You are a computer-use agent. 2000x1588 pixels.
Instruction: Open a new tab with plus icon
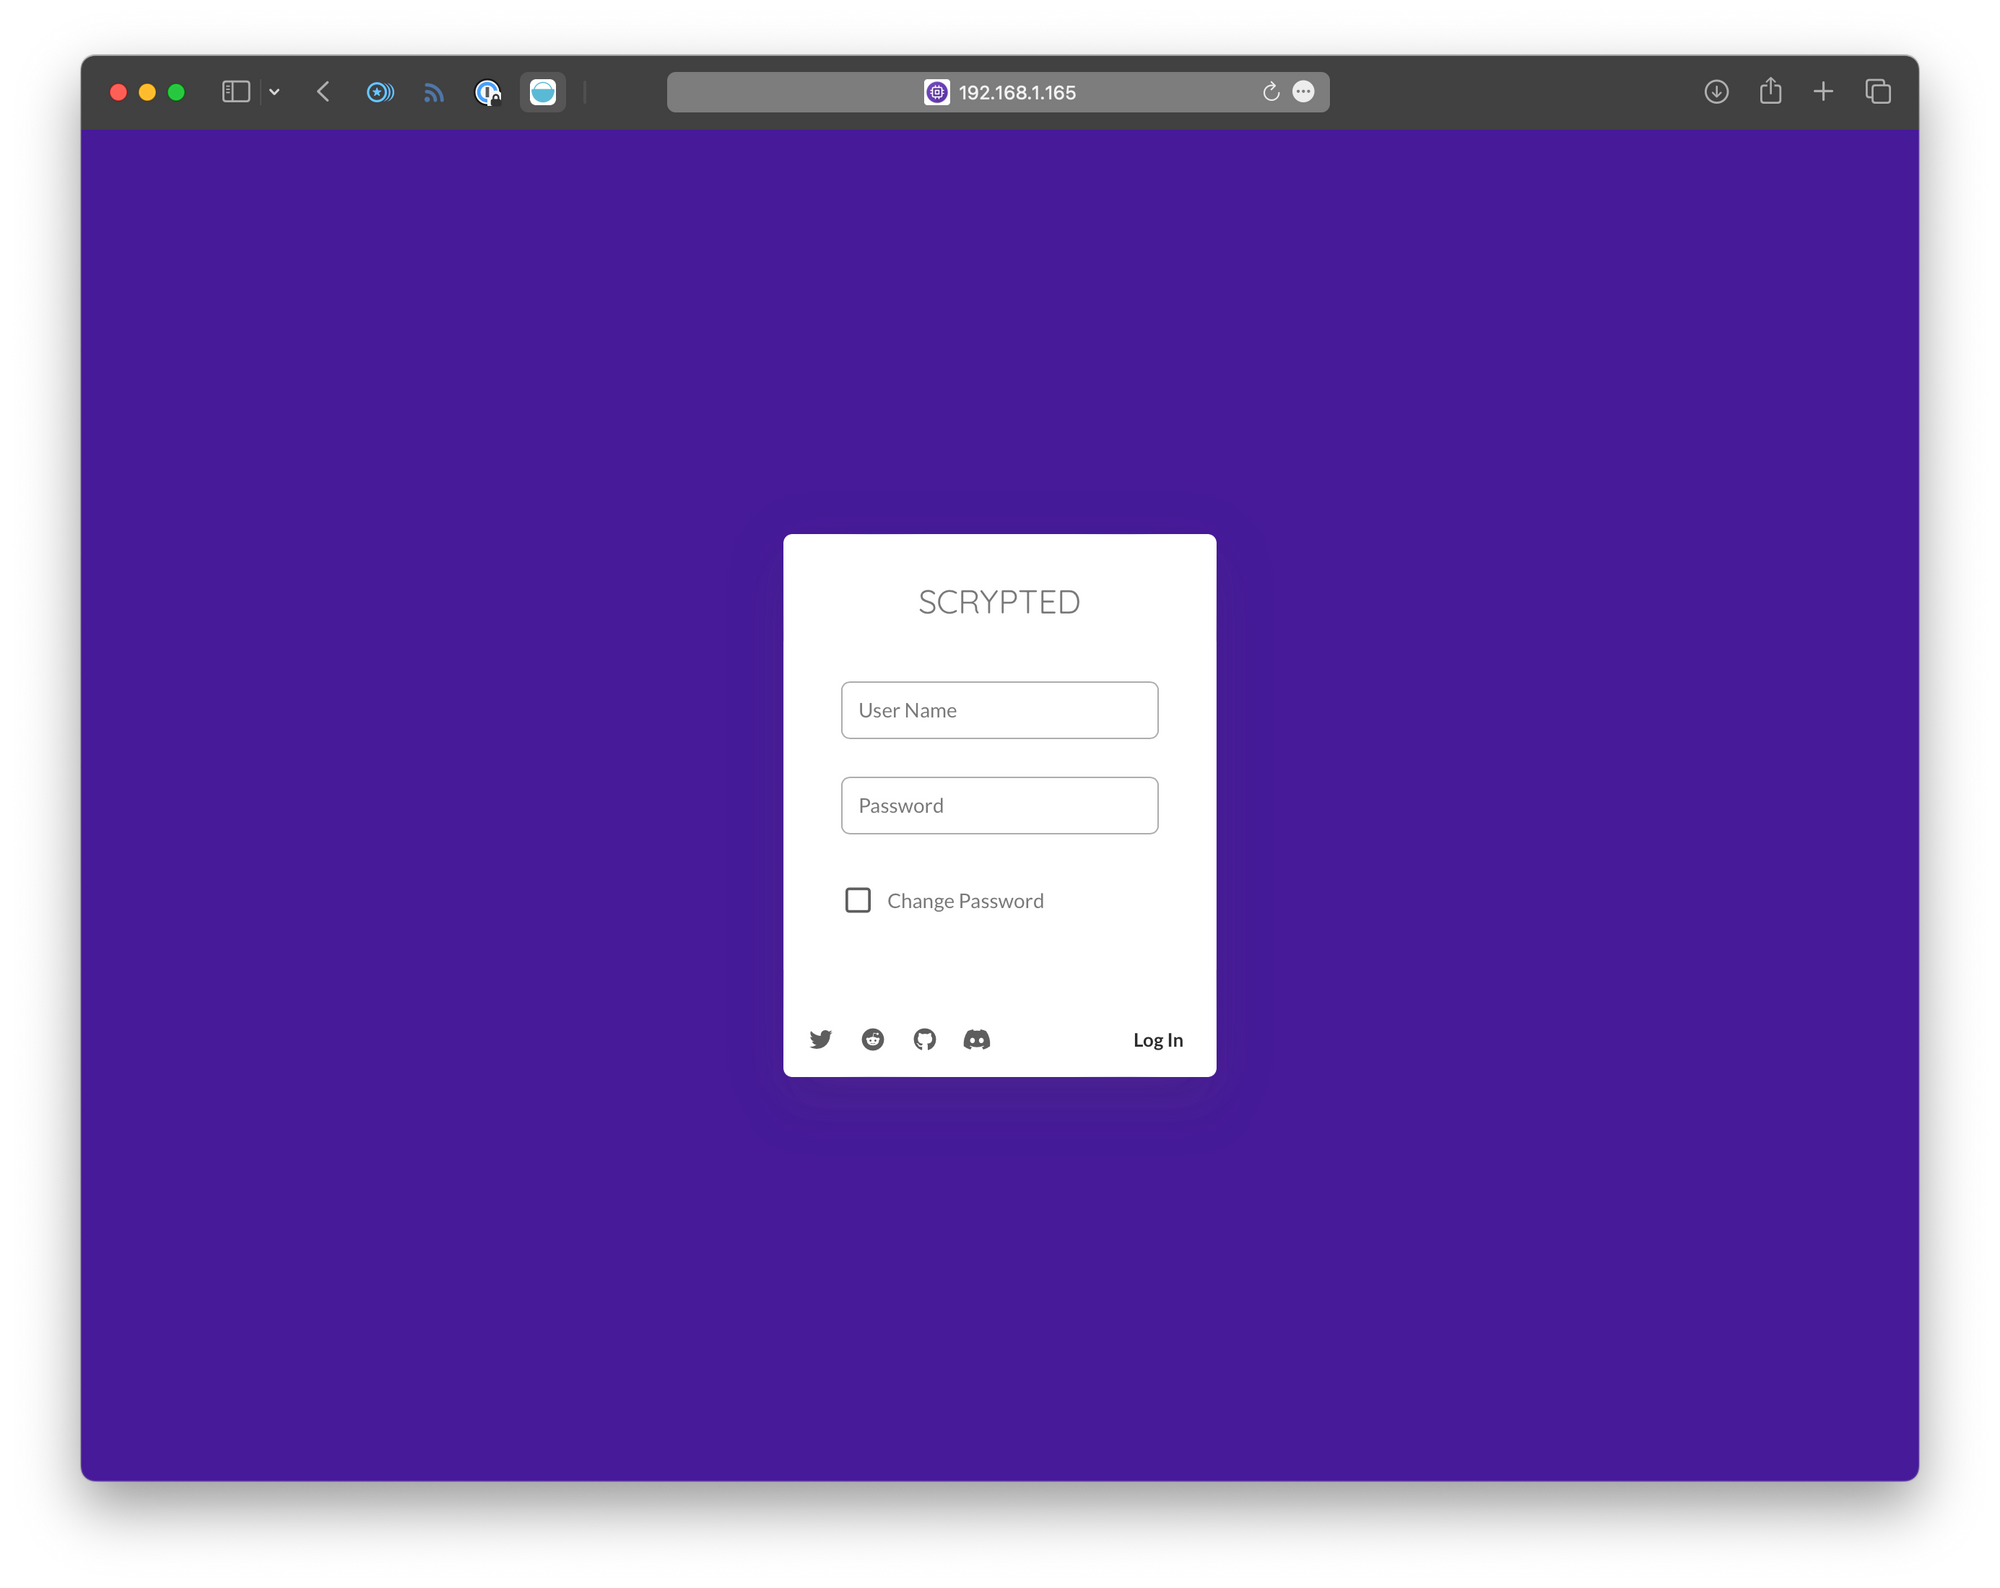click(x=1823, y=92)
